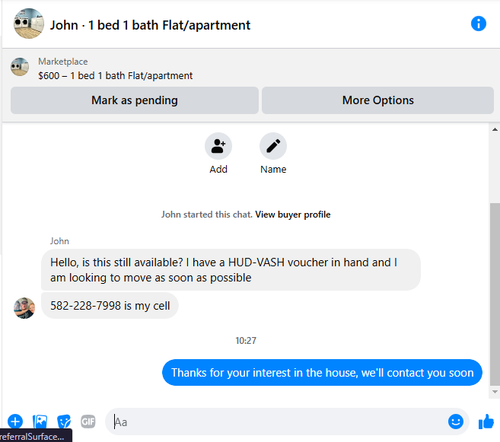Send a thumbs-up like
500x442 pixels.
(486, 421)
